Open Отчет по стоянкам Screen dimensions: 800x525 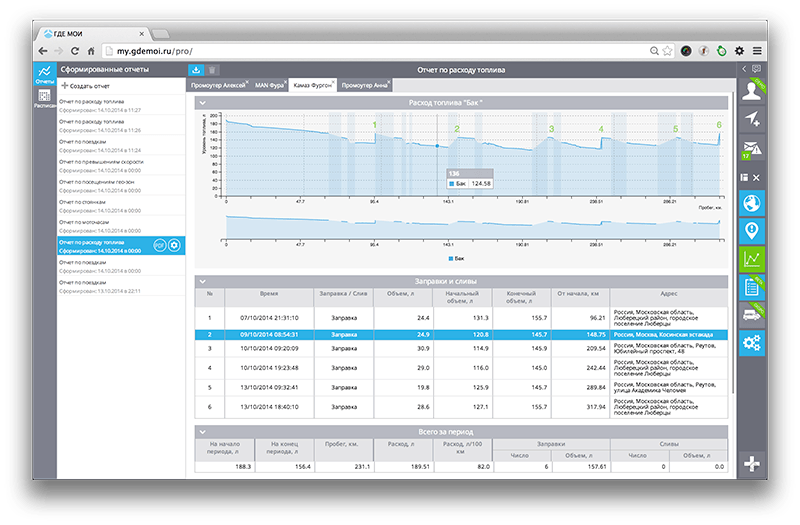click(x=121, y=206)
